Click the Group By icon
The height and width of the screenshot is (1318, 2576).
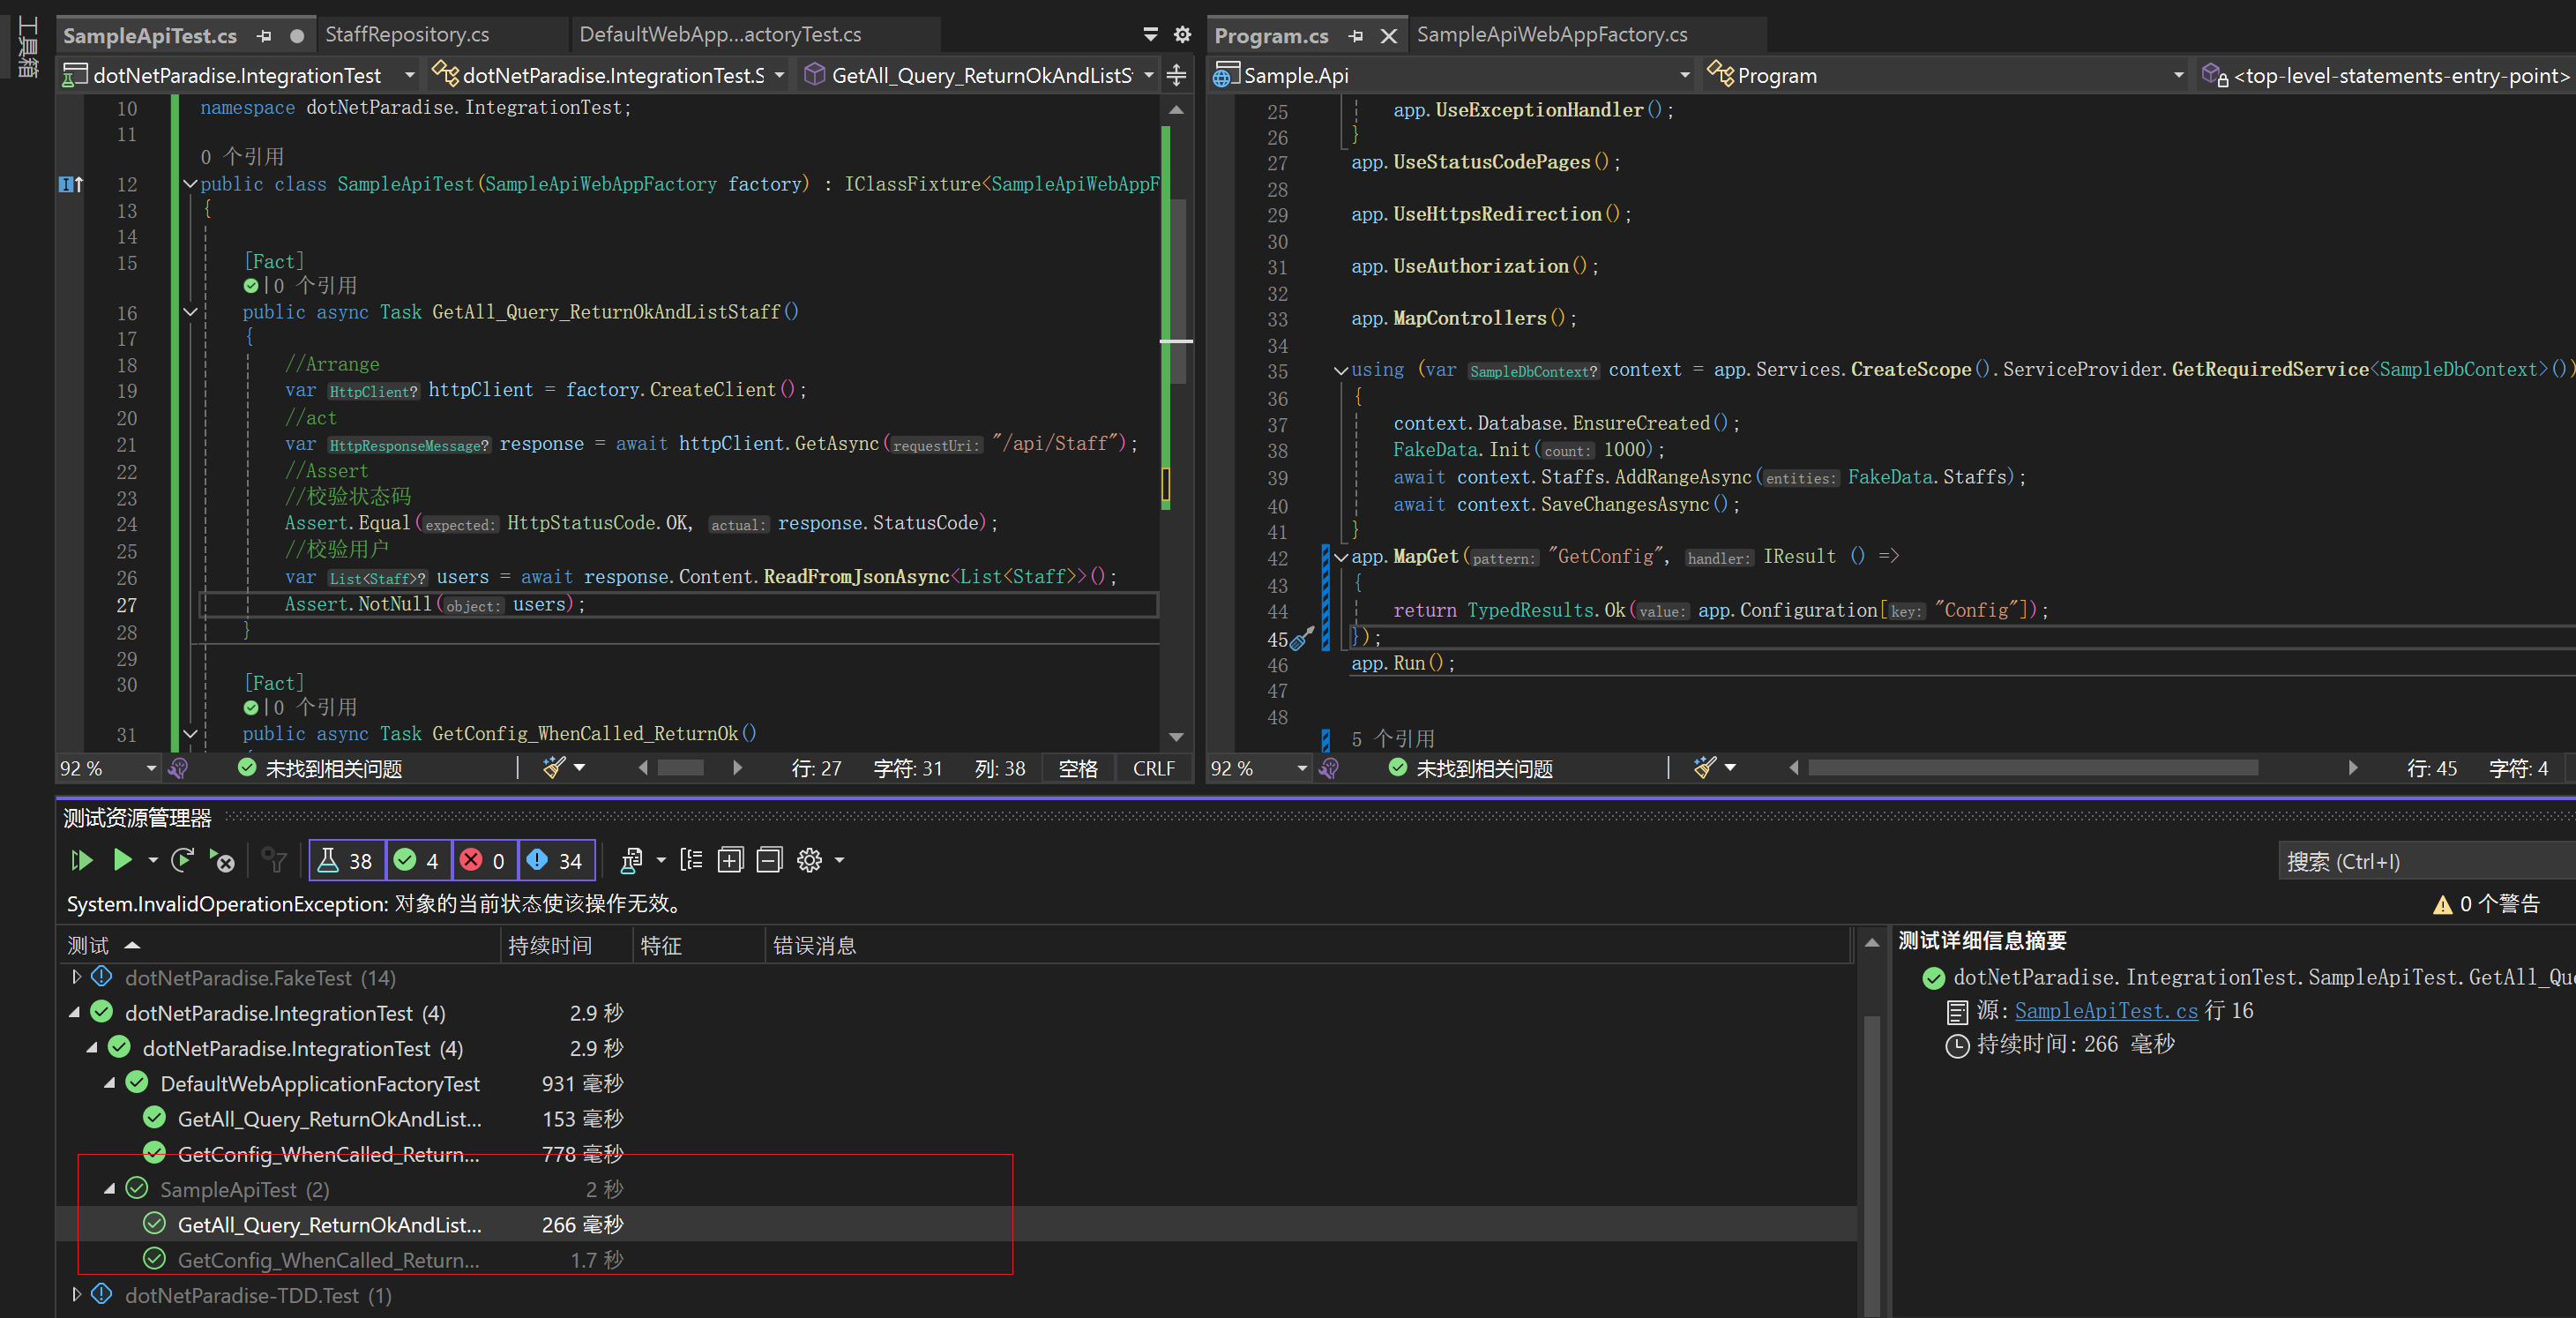point(691,860)
